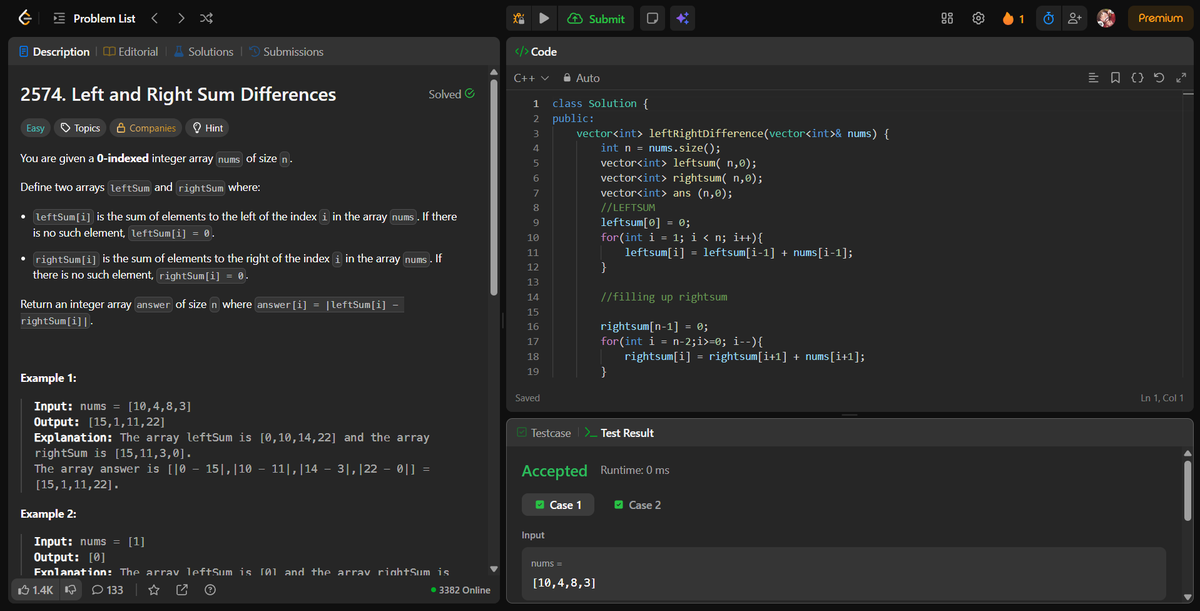The width and height of the screenshot is (1200, 611).
Task: Click the invite user icon
Action: coord(1075,18)
